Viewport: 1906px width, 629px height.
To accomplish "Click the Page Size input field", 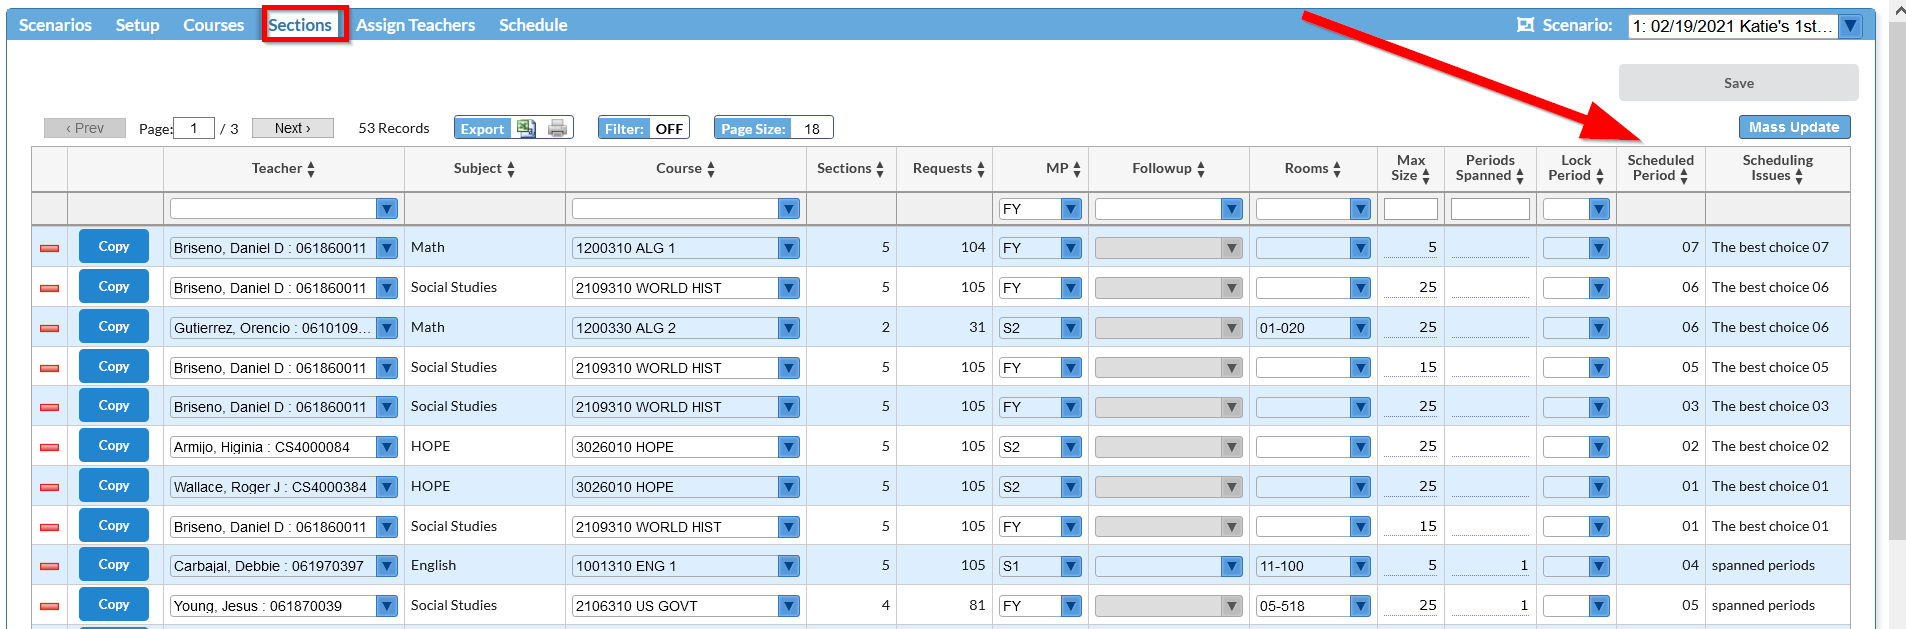I will (x=813, y=128).
